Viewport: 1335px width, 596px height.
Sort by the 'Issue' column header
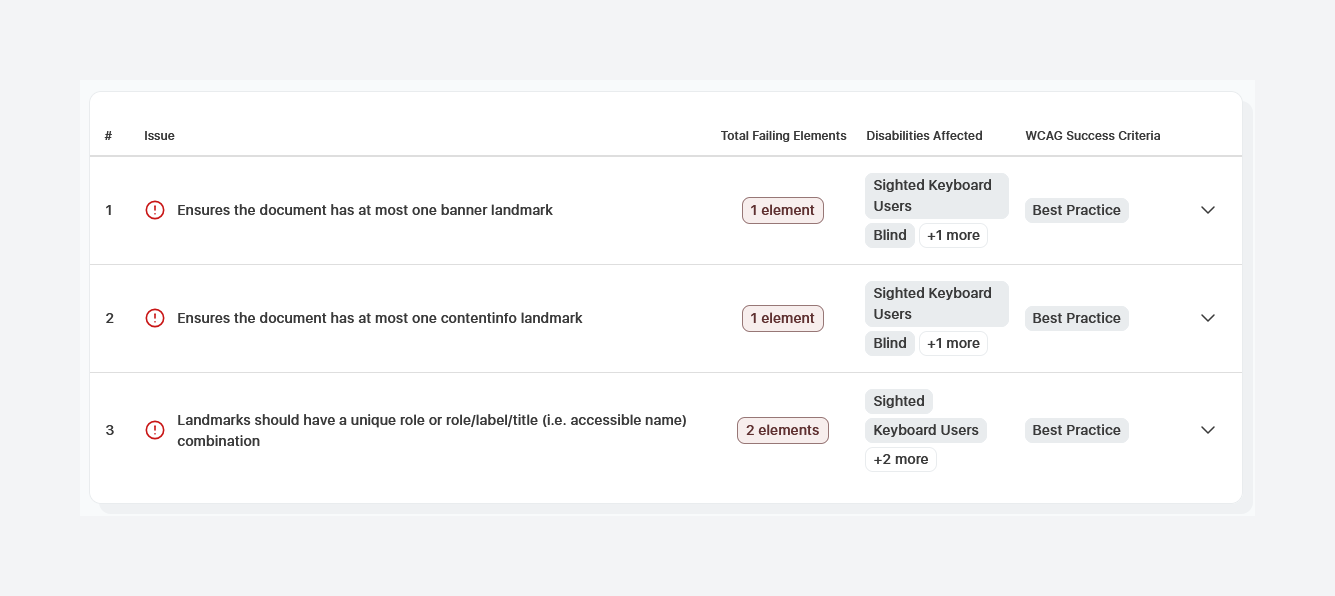point(159,135)
